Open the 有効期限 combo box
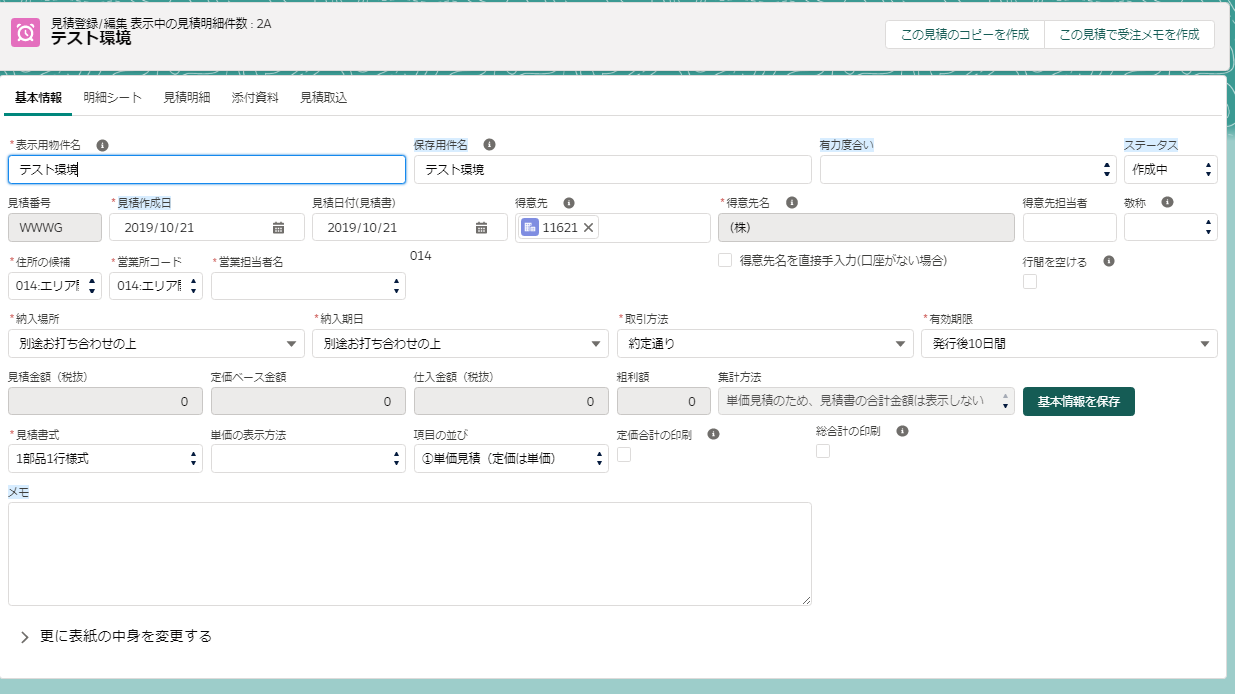This screenshot has width=1235, height=694. (x=1069, y=344)
